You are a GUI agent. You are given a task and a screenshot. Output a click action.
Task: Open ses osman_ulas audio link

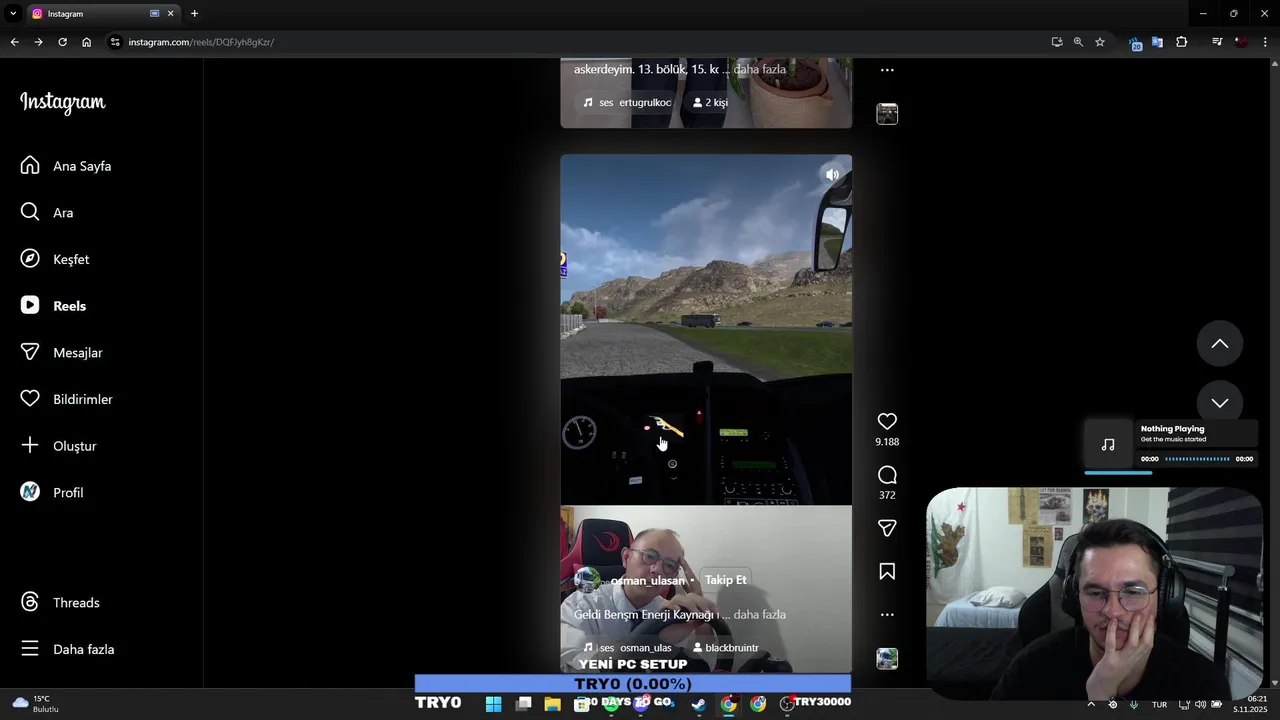[628, 648]
